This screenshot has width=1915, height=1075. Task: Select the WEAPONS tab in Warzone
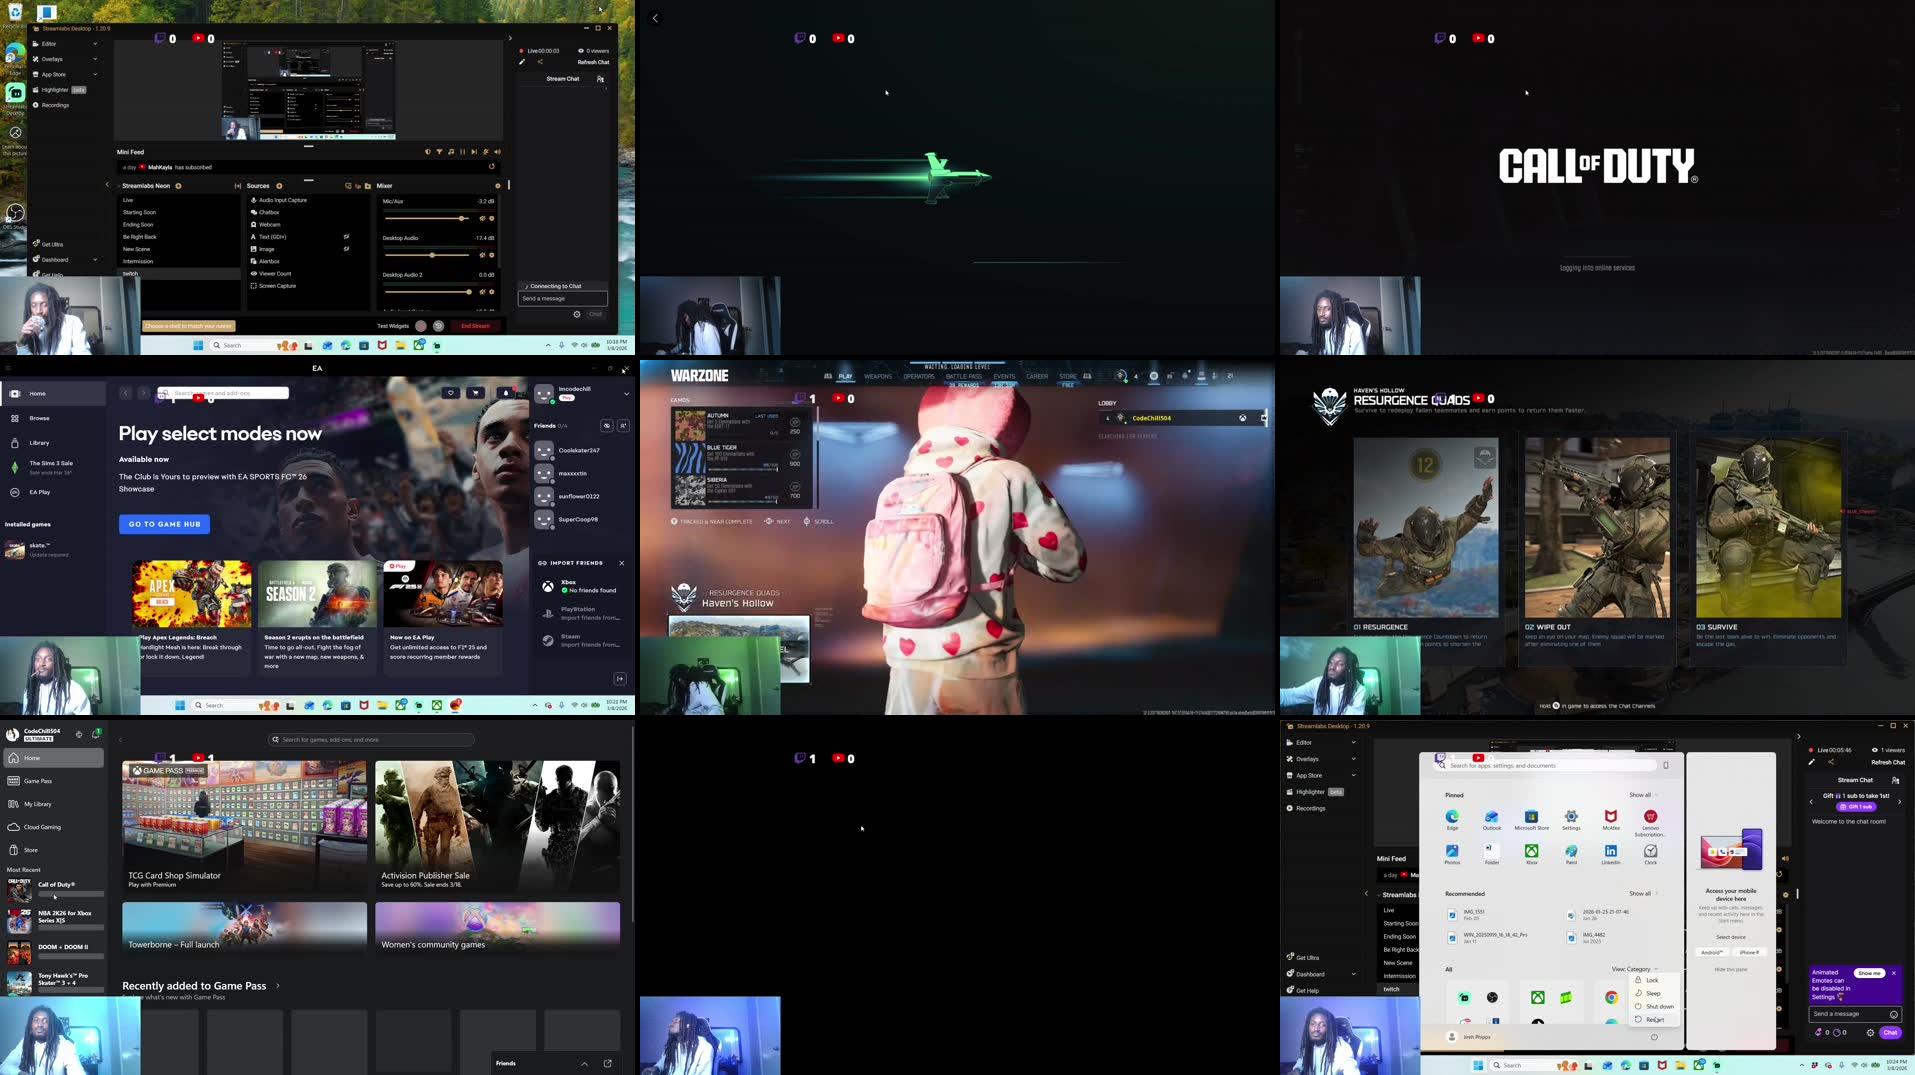pos(879,375)
